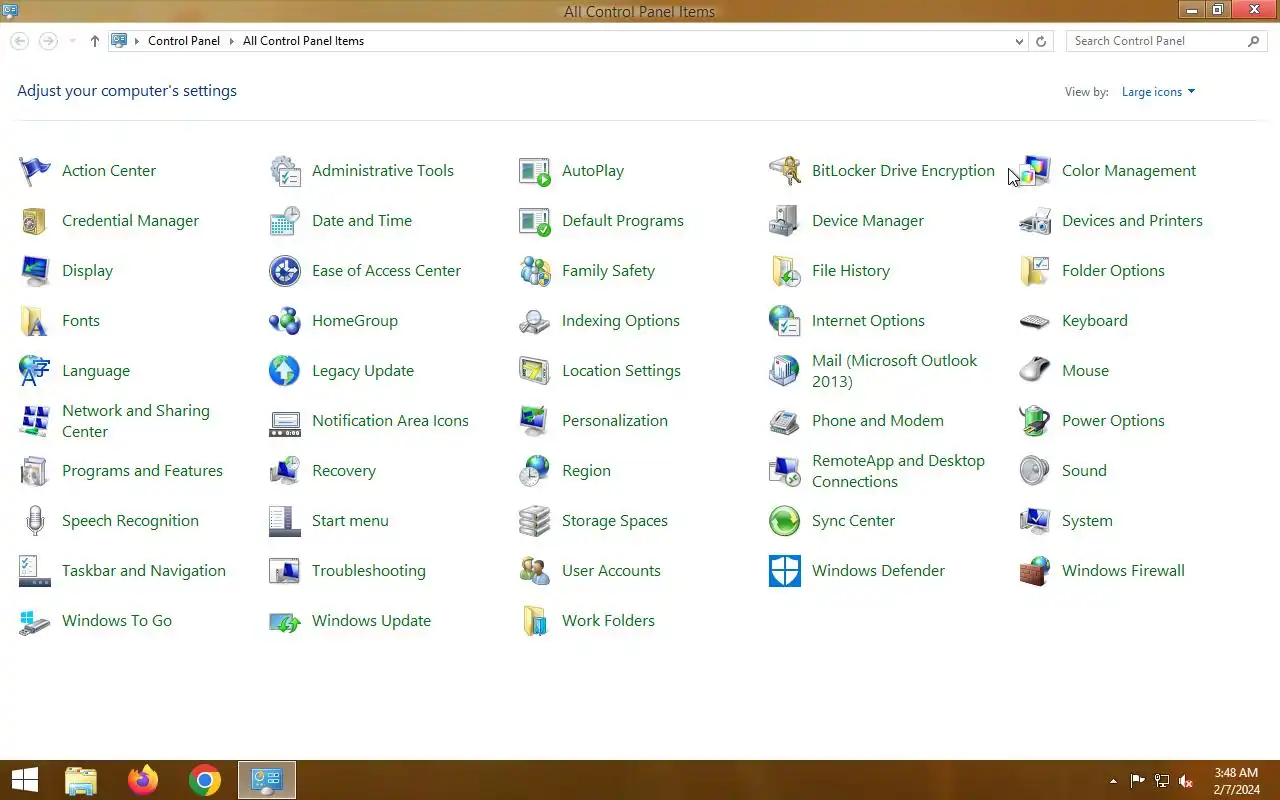The width and height of the screenshot is (1280, 800).
Task: Select the Control Panel breadcrumb segment
Action: coord(184,41)
